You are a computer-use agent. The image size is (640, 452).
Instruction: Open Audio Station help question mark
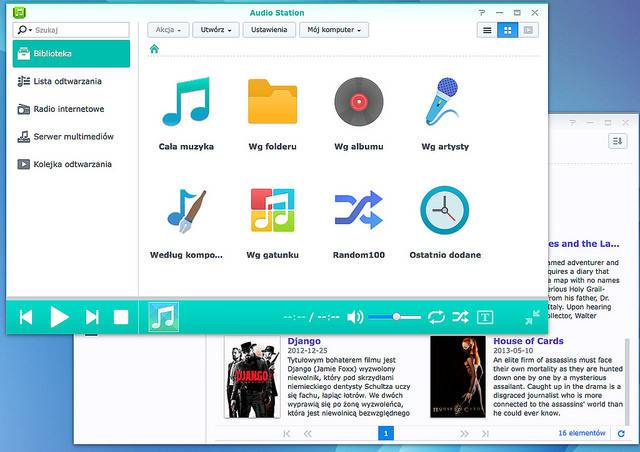(482, 13)
